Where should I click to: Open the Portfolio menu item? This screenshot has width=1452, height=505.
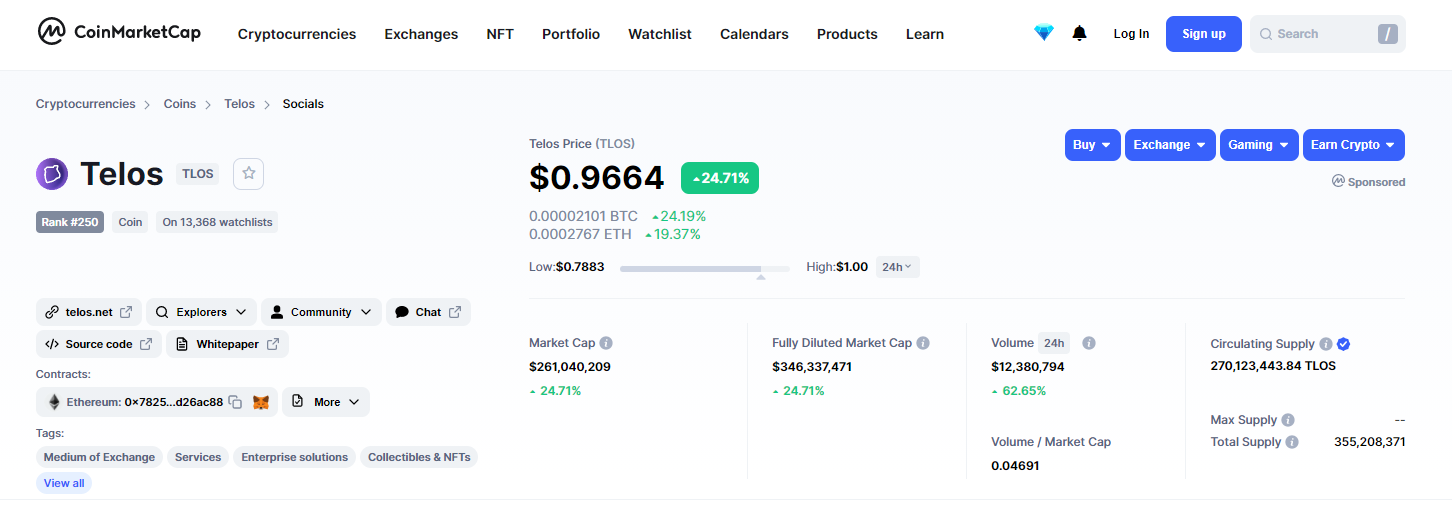571,34
